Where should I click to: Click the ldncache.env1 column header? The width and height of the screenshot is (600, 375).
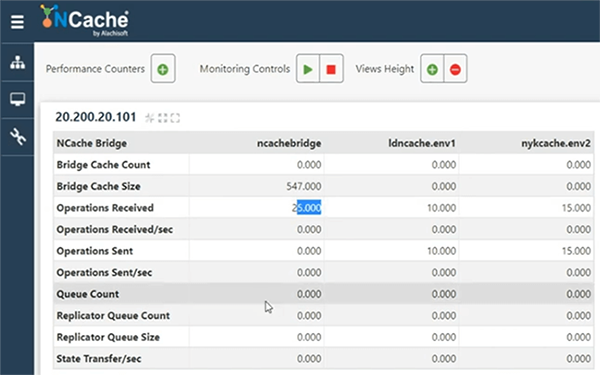(422, 143)
